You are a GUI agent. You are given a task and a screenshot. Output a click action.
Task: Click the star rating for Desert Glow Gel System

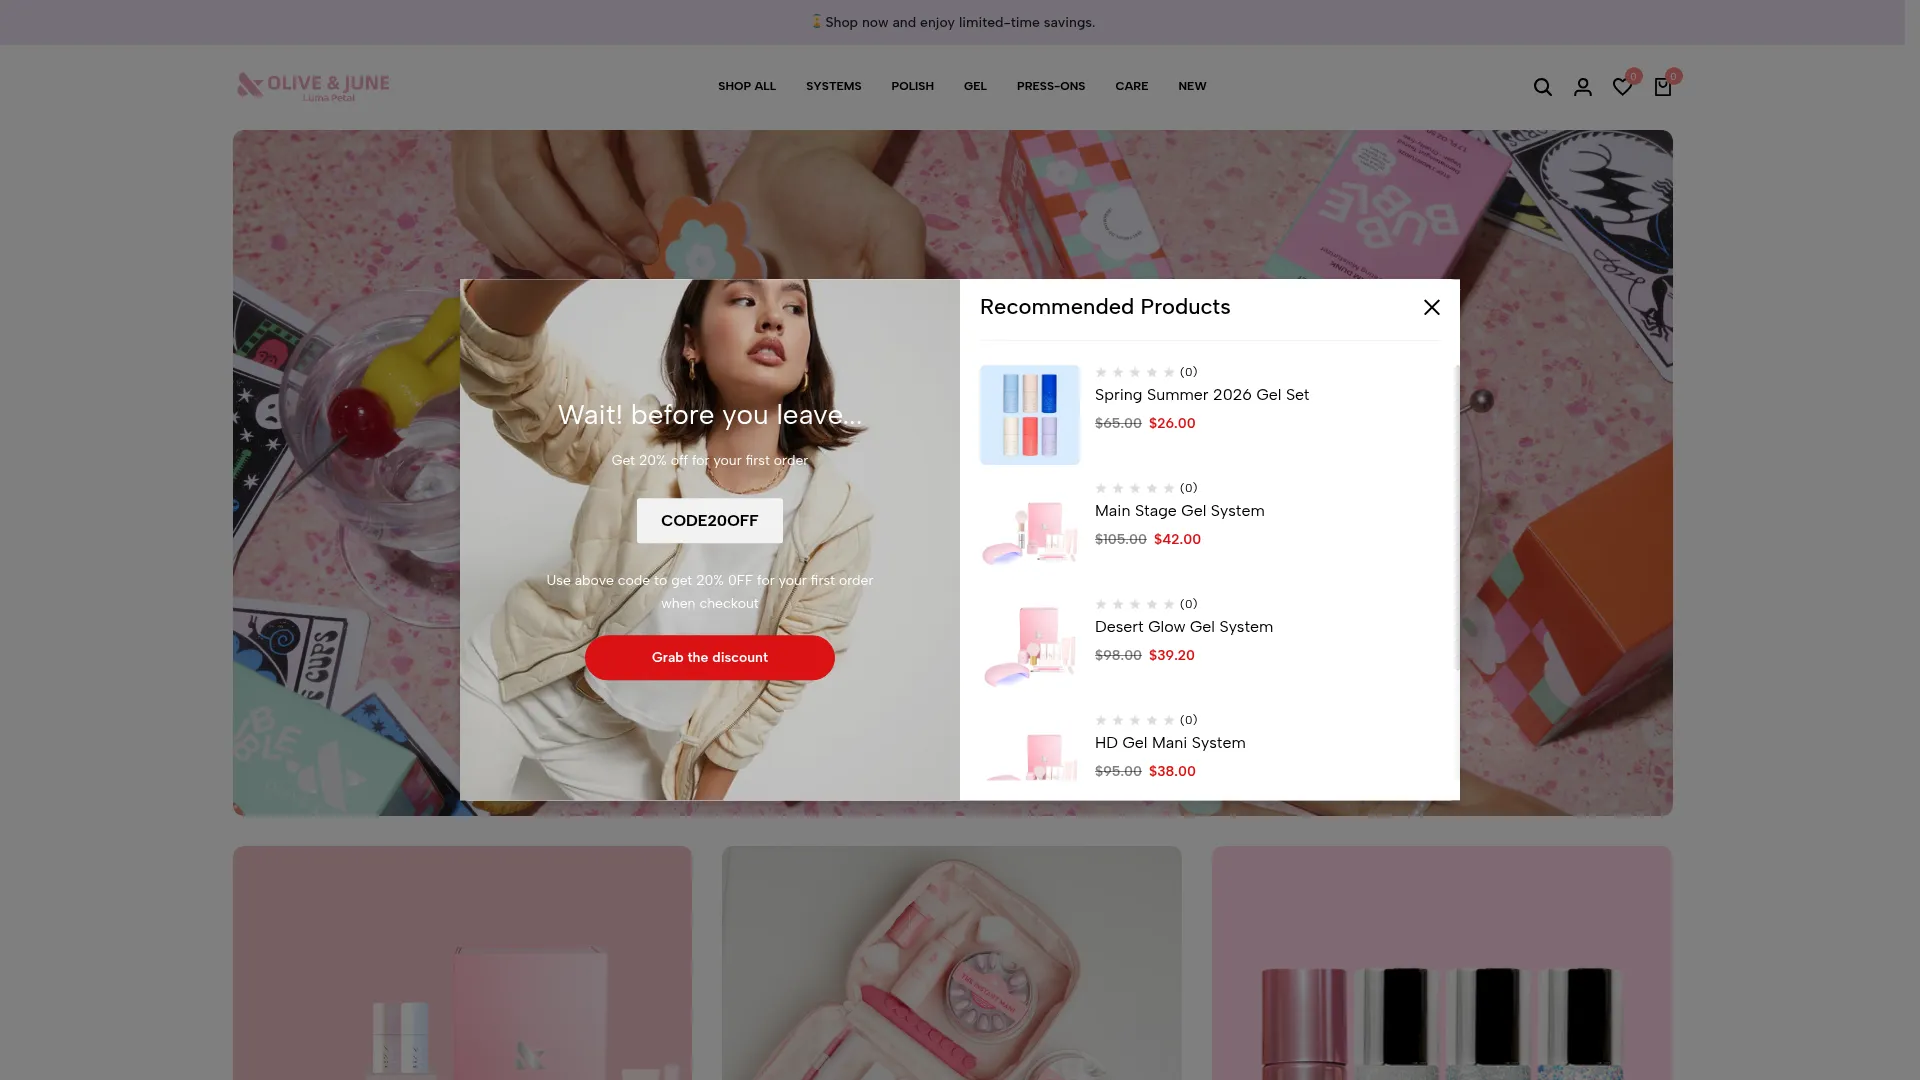[1135, 604]
